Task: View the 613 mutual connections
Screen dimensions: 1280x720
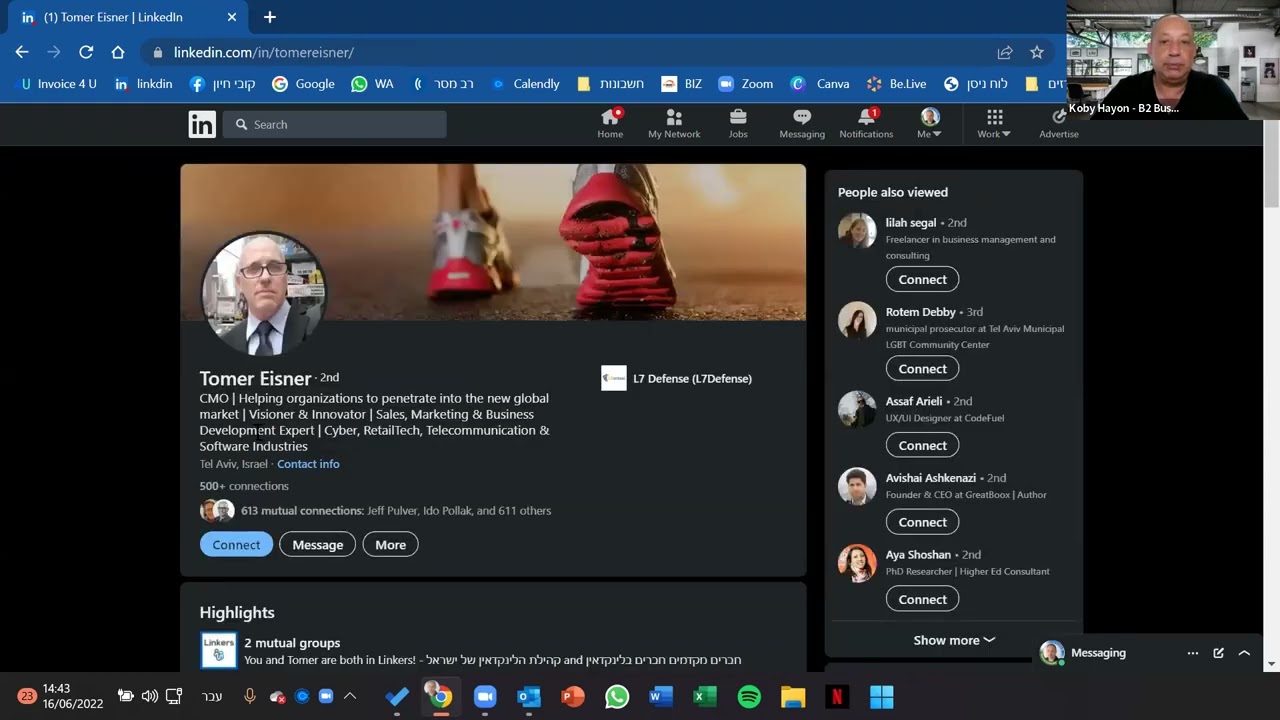Action: [x=396, y=510]
